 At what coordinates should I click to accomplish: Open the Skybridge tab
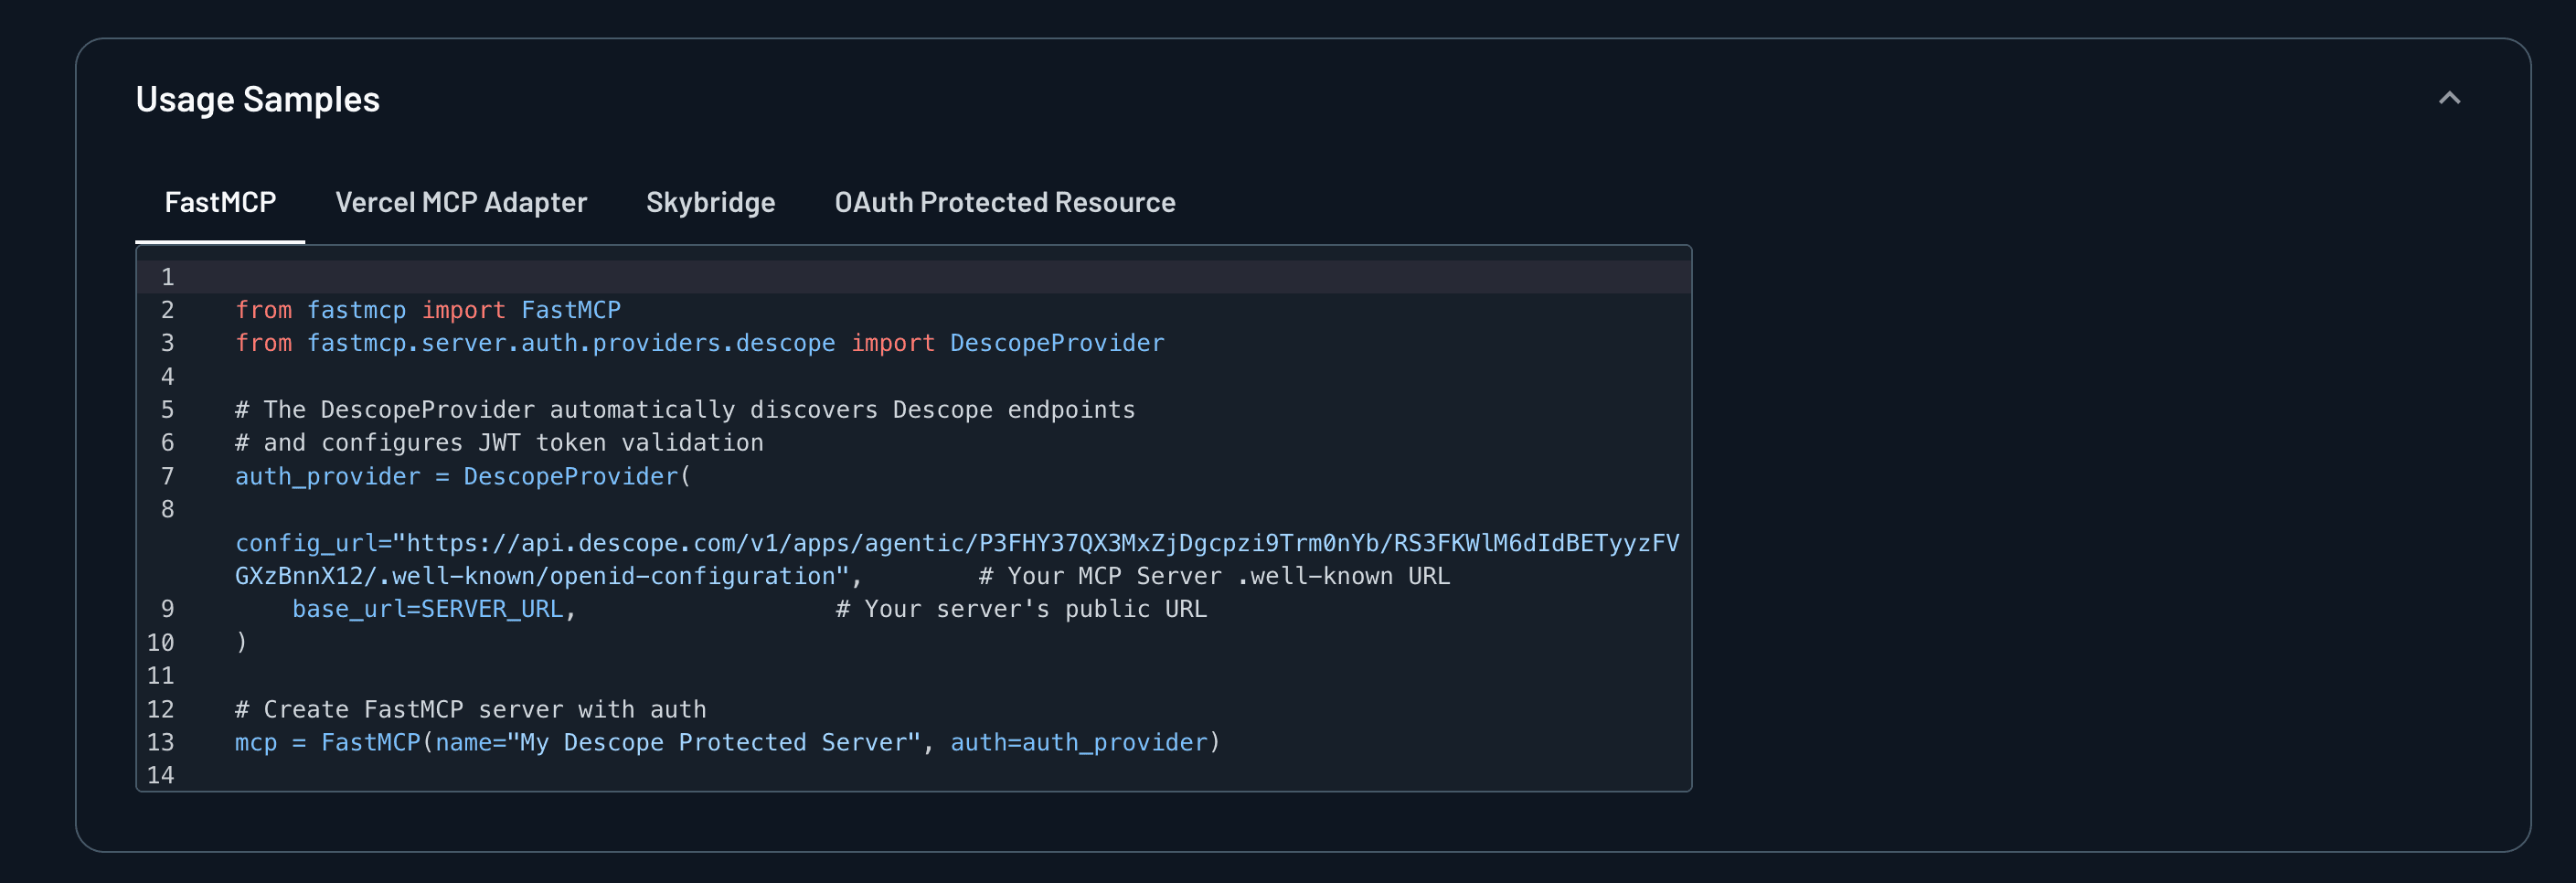711,202
